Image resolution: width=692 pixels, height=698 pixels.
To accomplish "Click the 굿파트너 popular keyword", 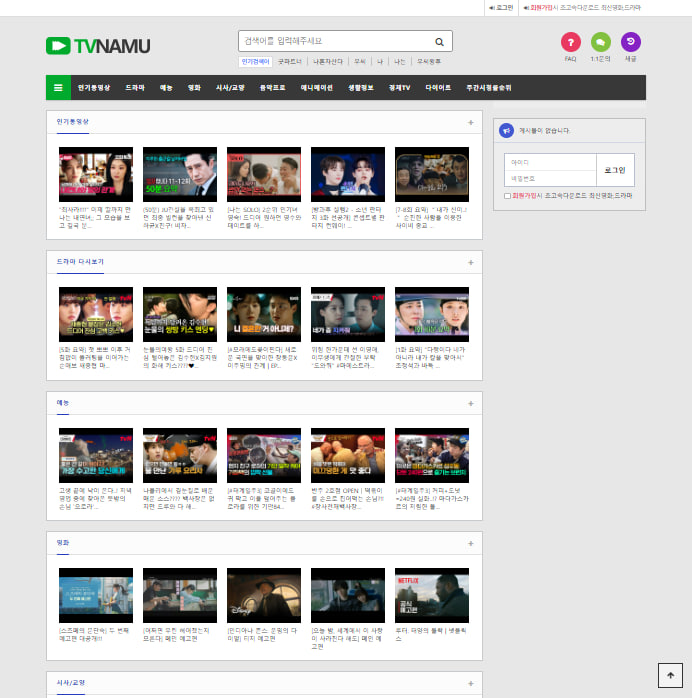I will pyautogui.click(x=290, y=61).
